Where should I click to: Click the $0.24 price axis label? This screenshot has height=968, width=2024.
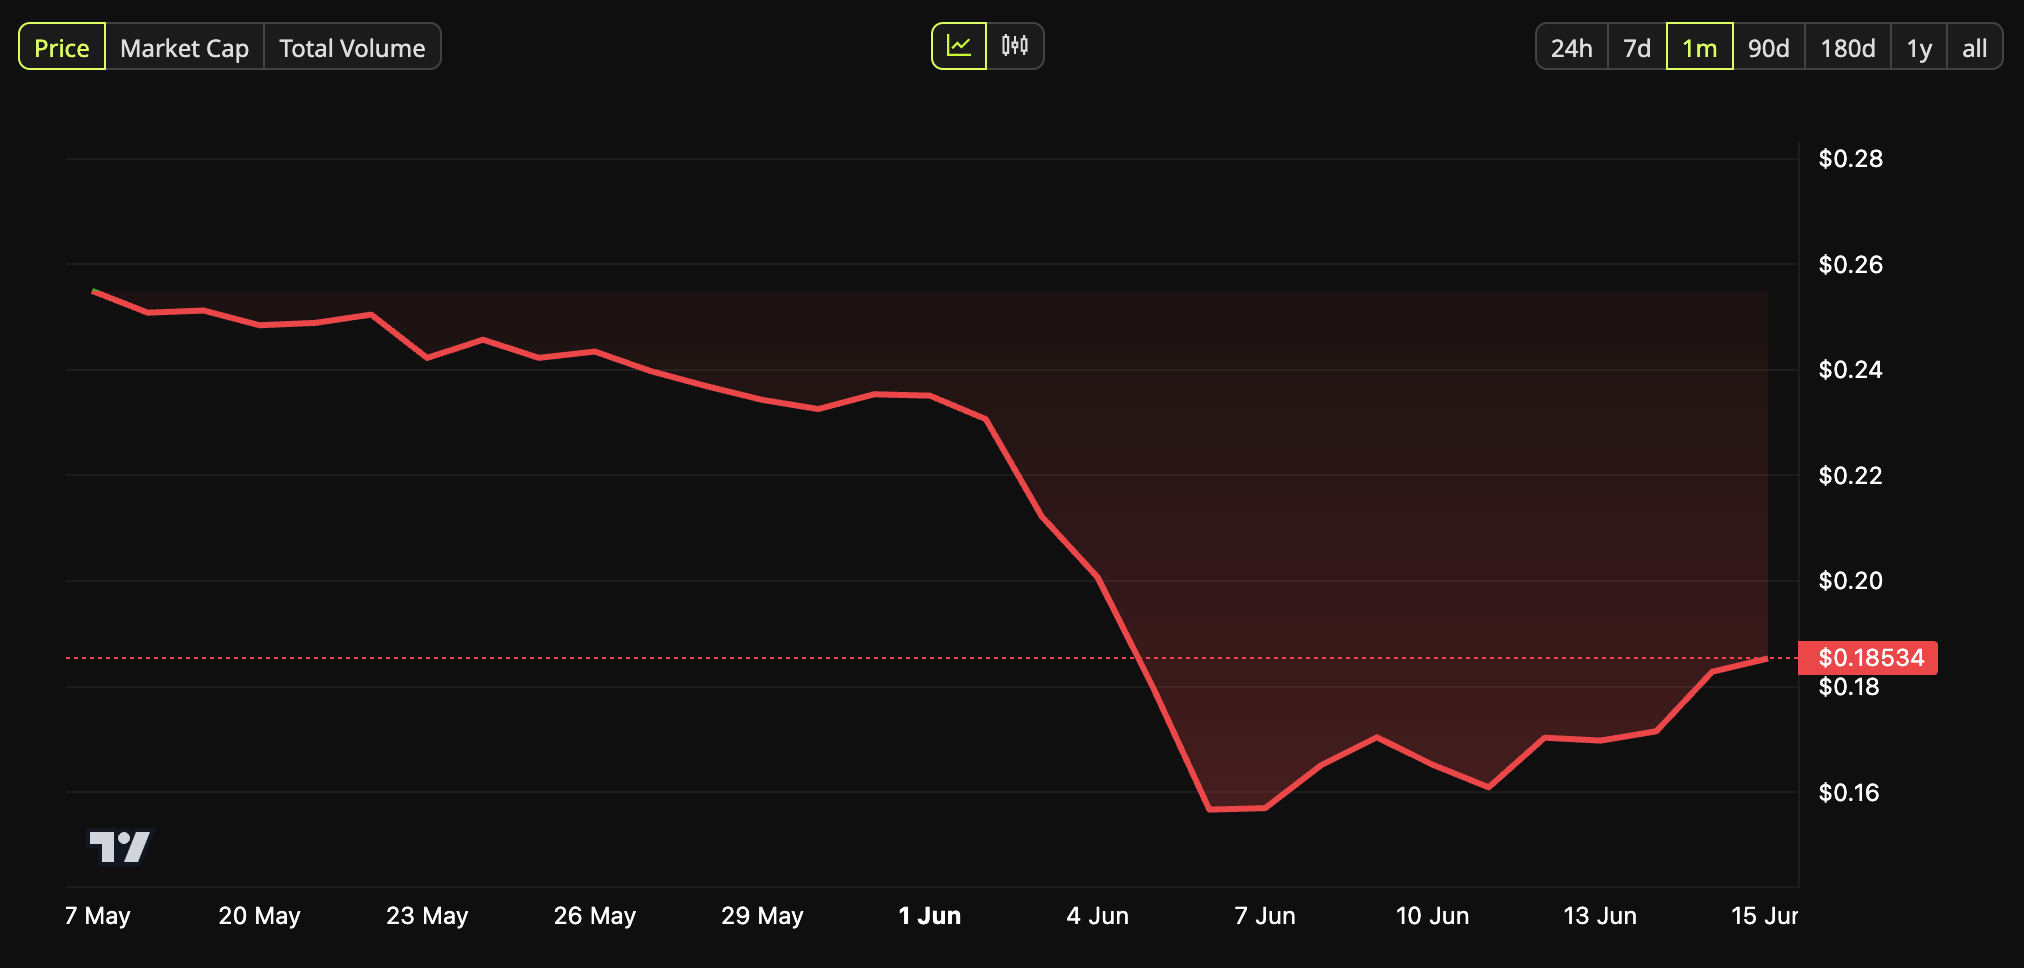[1850, 370]
